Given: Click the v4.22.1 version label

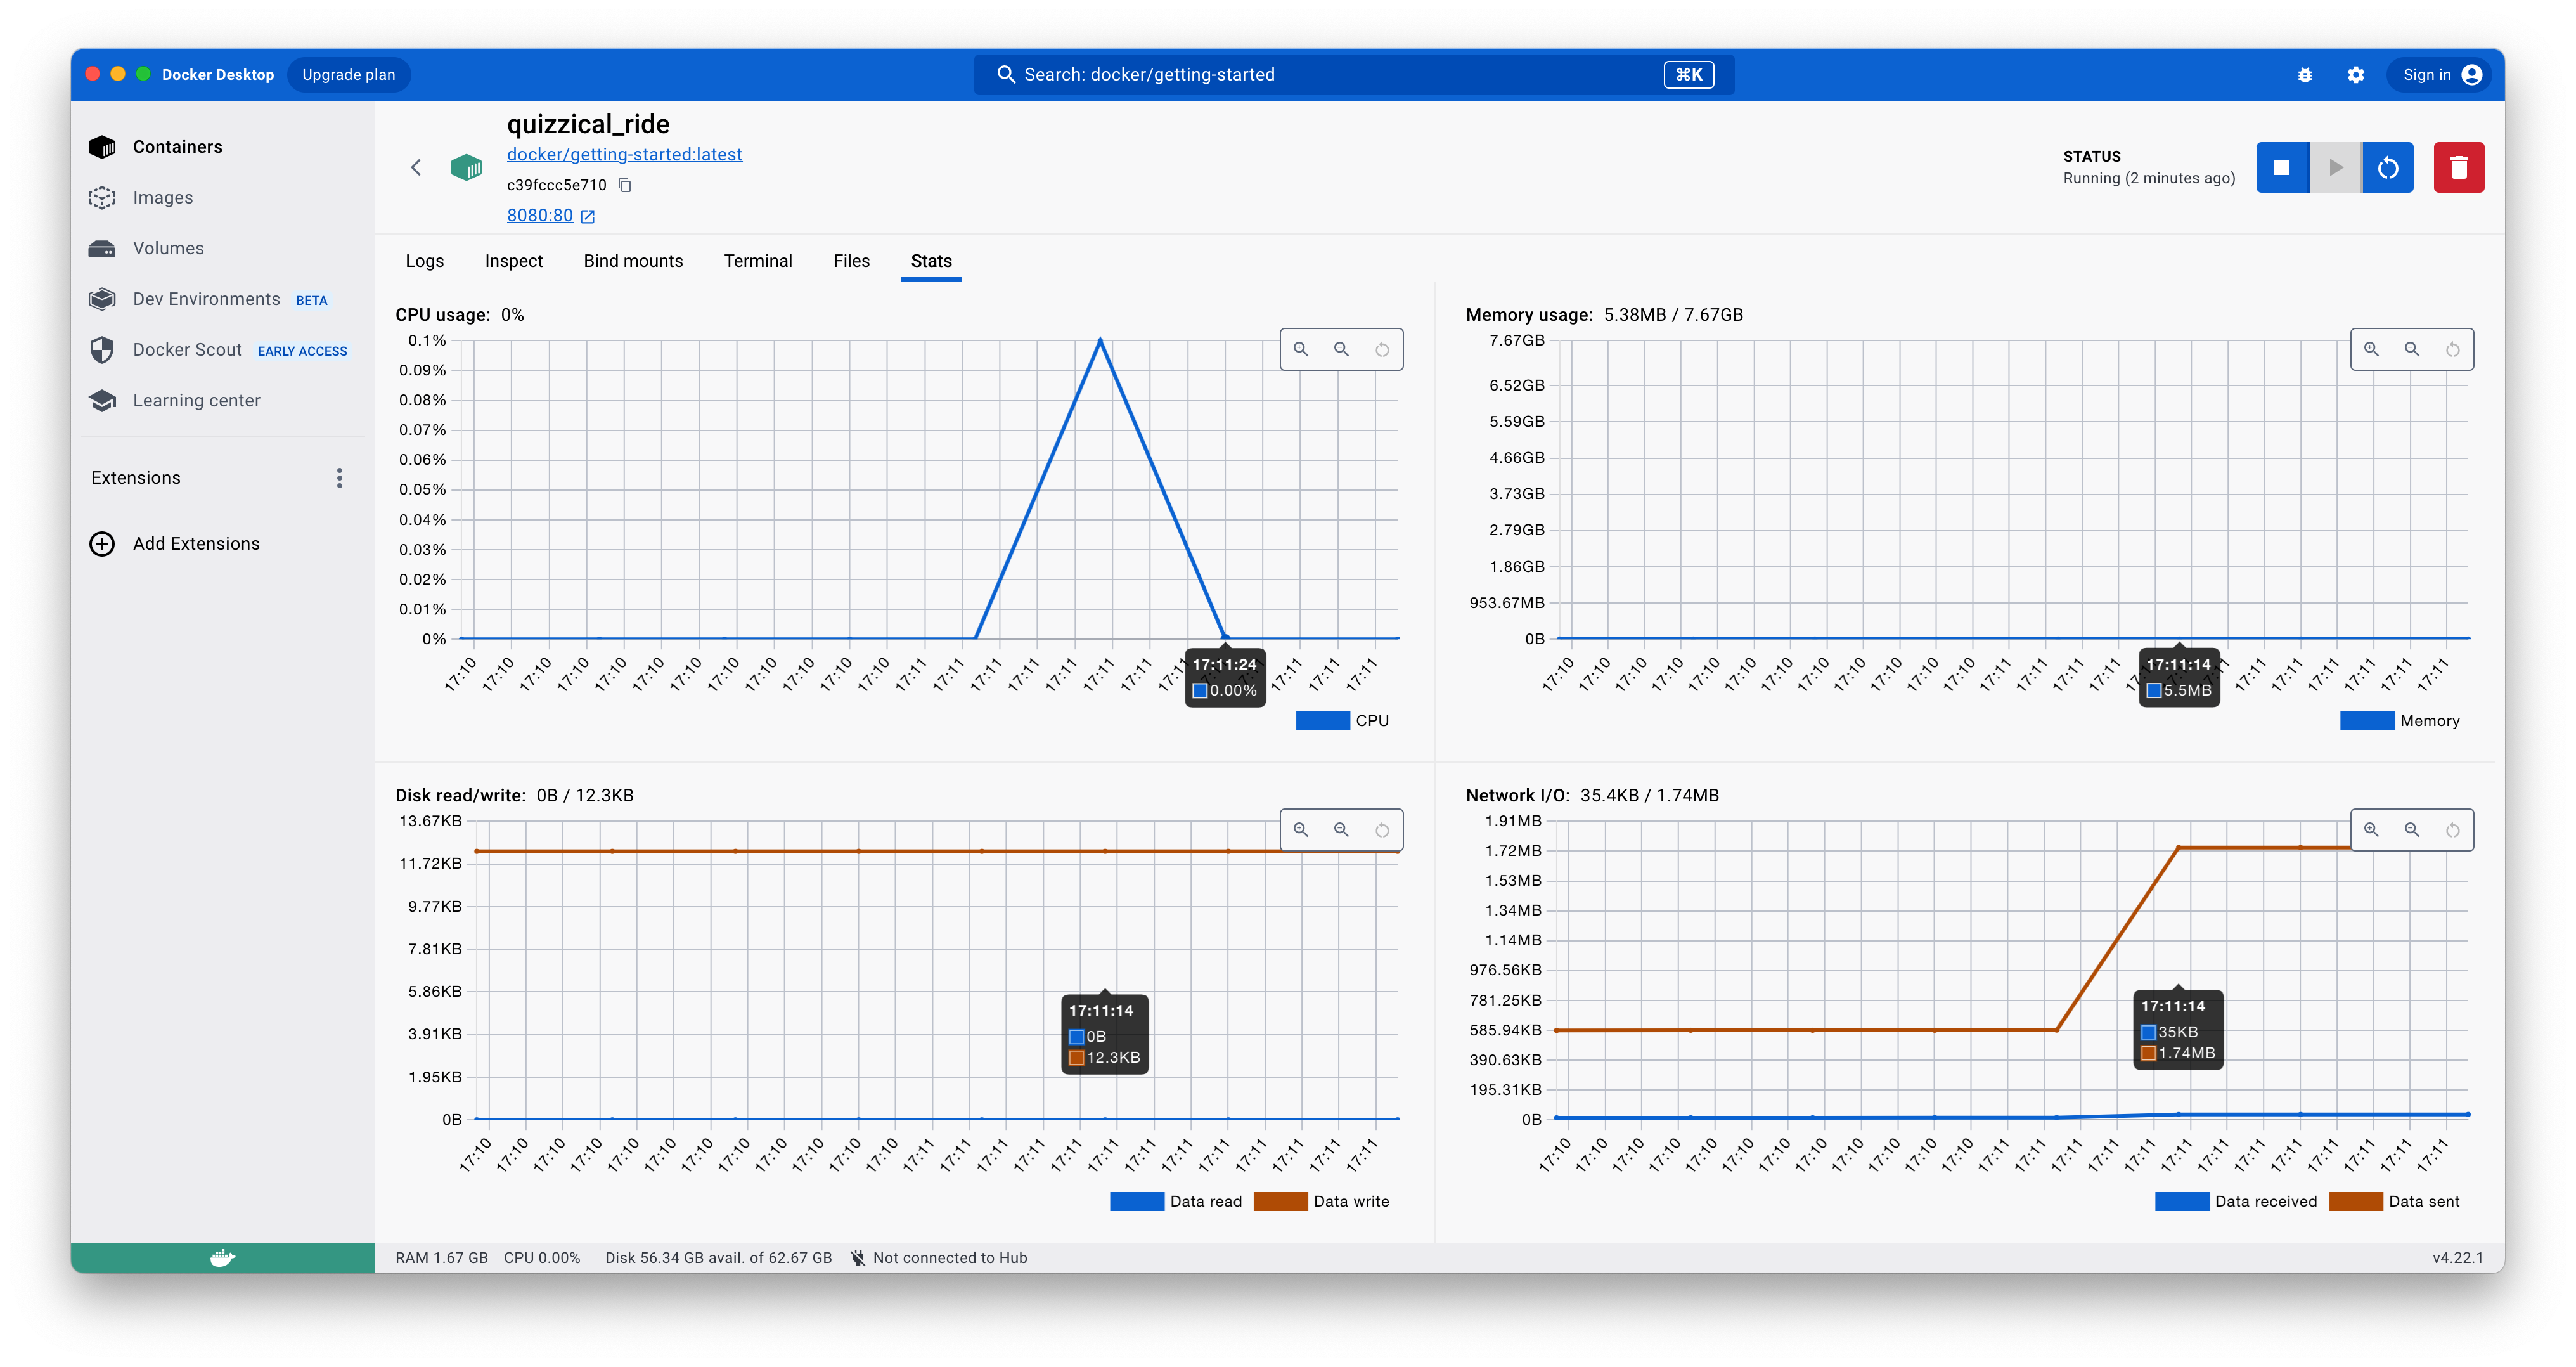Looking at the screenshot, I should point(2458,1258).
